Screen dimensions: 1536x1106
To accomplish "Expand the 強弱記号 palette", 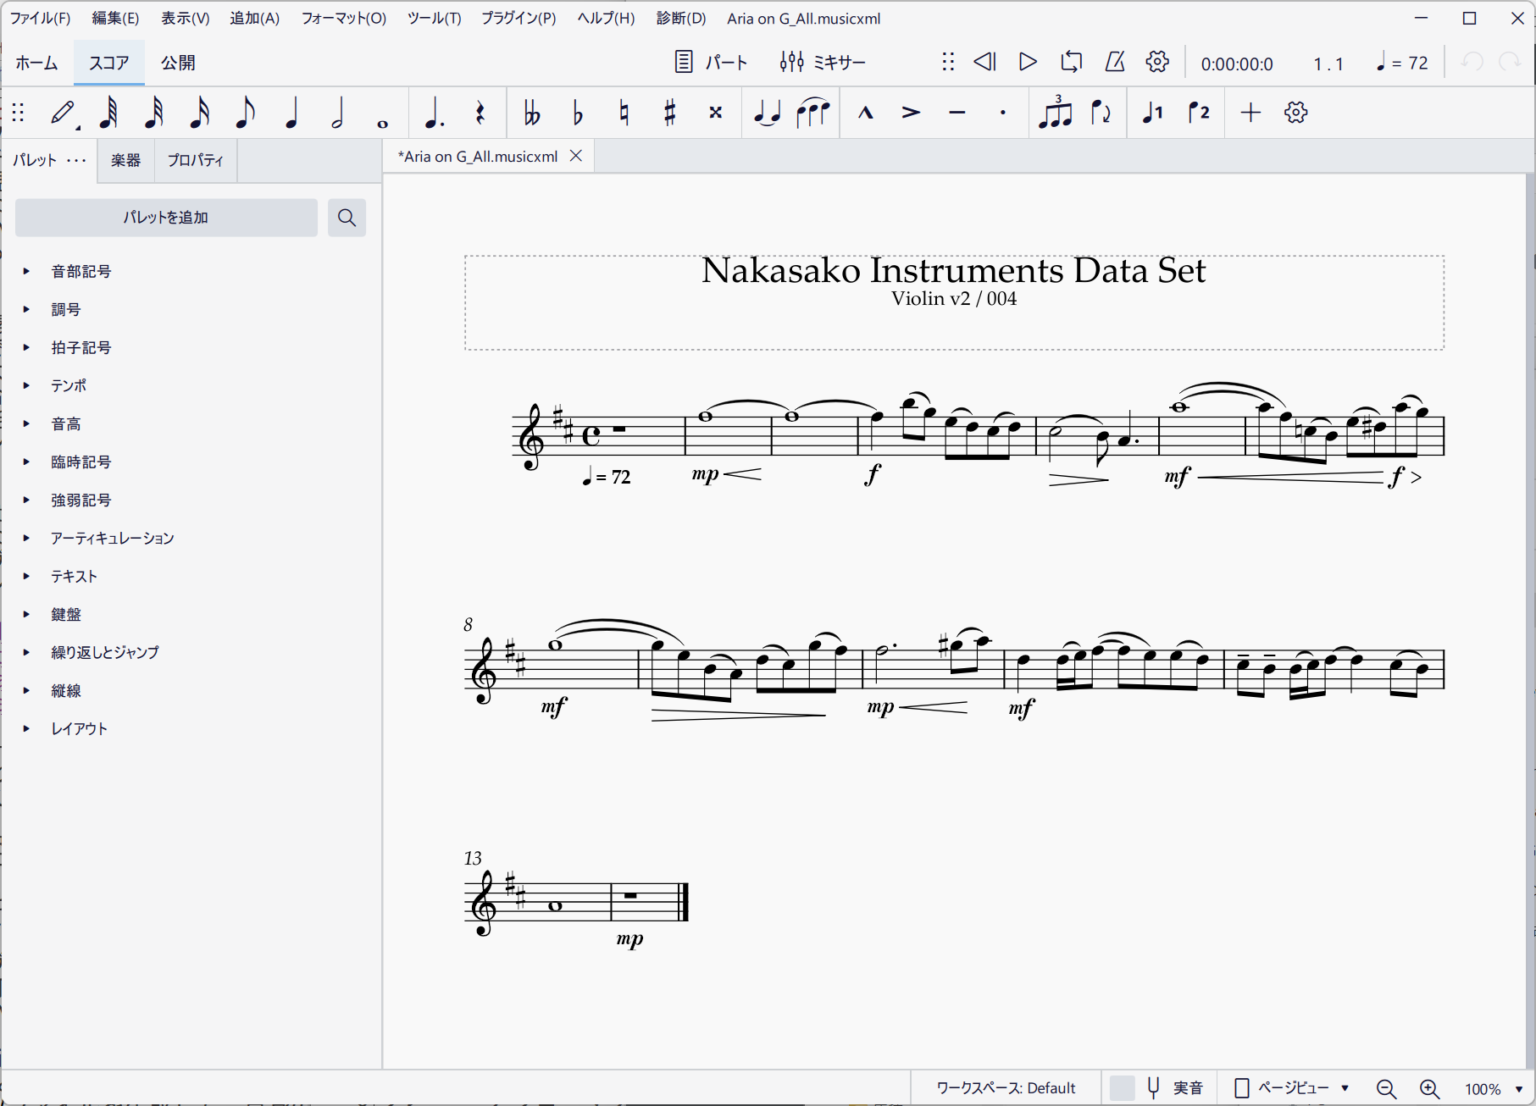I will tap(81, 500).
